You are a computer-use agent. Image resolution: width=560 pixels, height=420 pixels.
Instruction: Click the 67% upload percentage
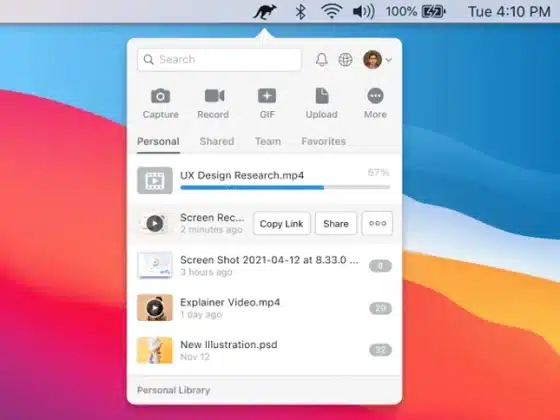coord(378,173)
